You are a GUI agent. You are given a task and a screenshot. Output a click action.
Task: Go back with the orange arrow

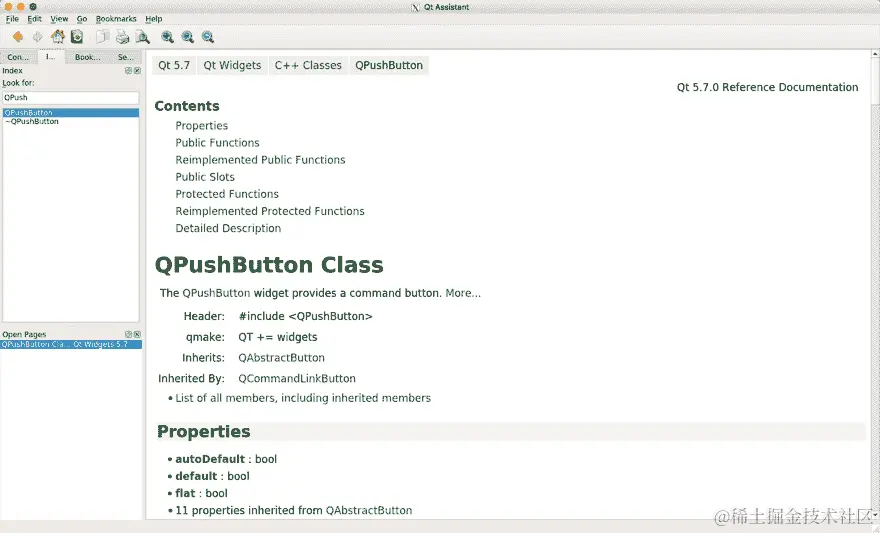pyautogui.click(x=18, y=37)
